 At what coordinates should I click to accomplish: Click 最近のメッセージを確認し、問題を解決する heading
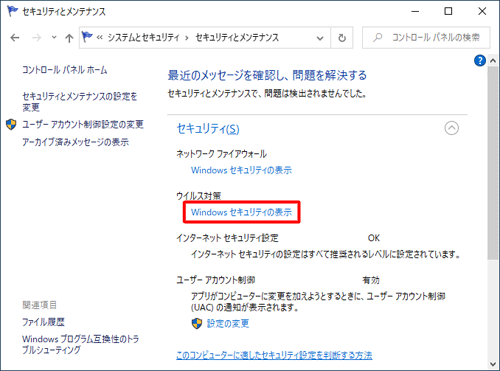[267, 75]
